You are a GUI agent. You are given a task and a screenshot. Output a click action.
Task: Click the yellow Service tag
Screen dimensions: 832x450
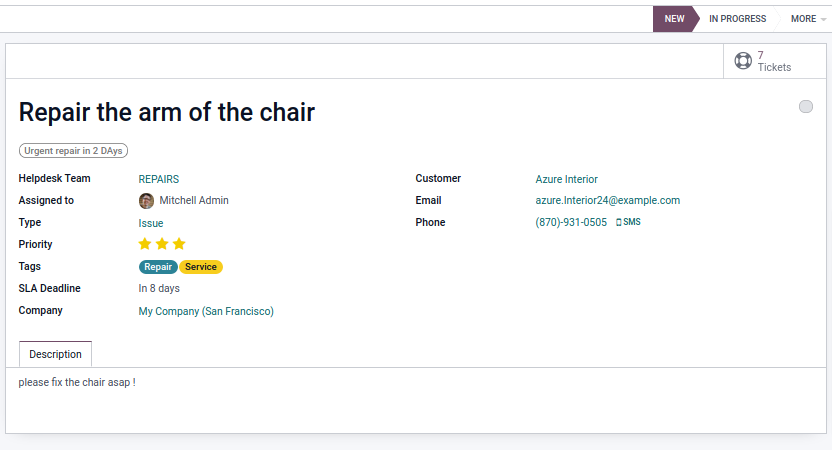pyautogui.click(x=201, y=267)
